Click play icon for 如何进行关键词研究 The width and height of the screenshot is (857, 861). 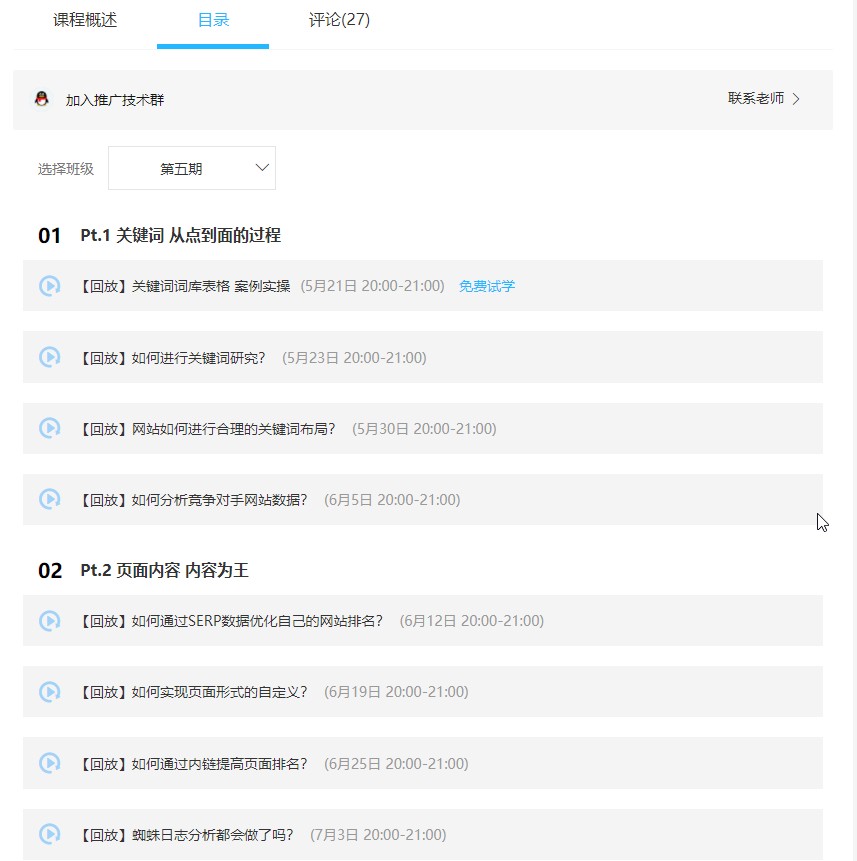pos(49,357)
